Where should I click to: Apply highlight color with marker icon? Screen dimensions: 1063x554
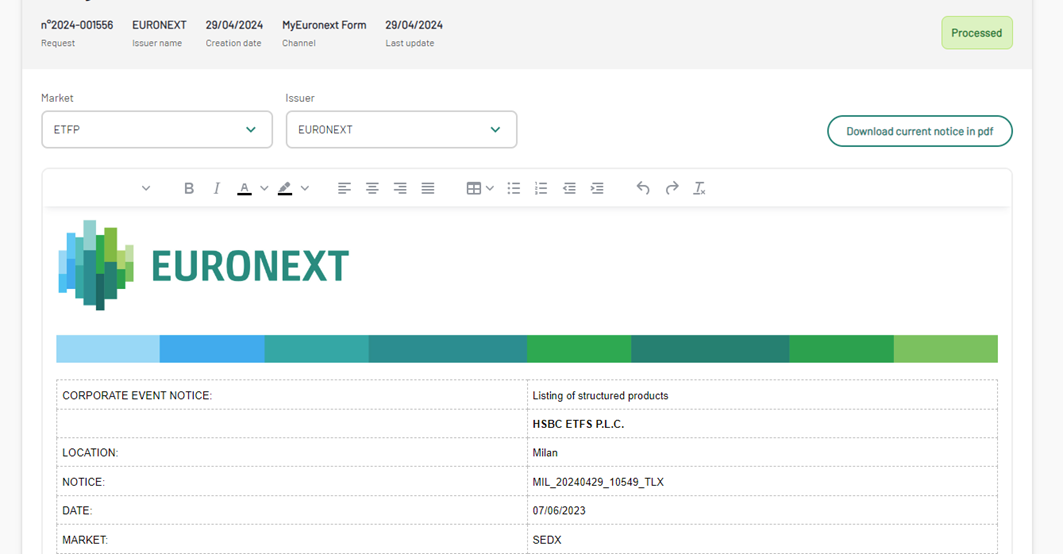coord(285,189)
